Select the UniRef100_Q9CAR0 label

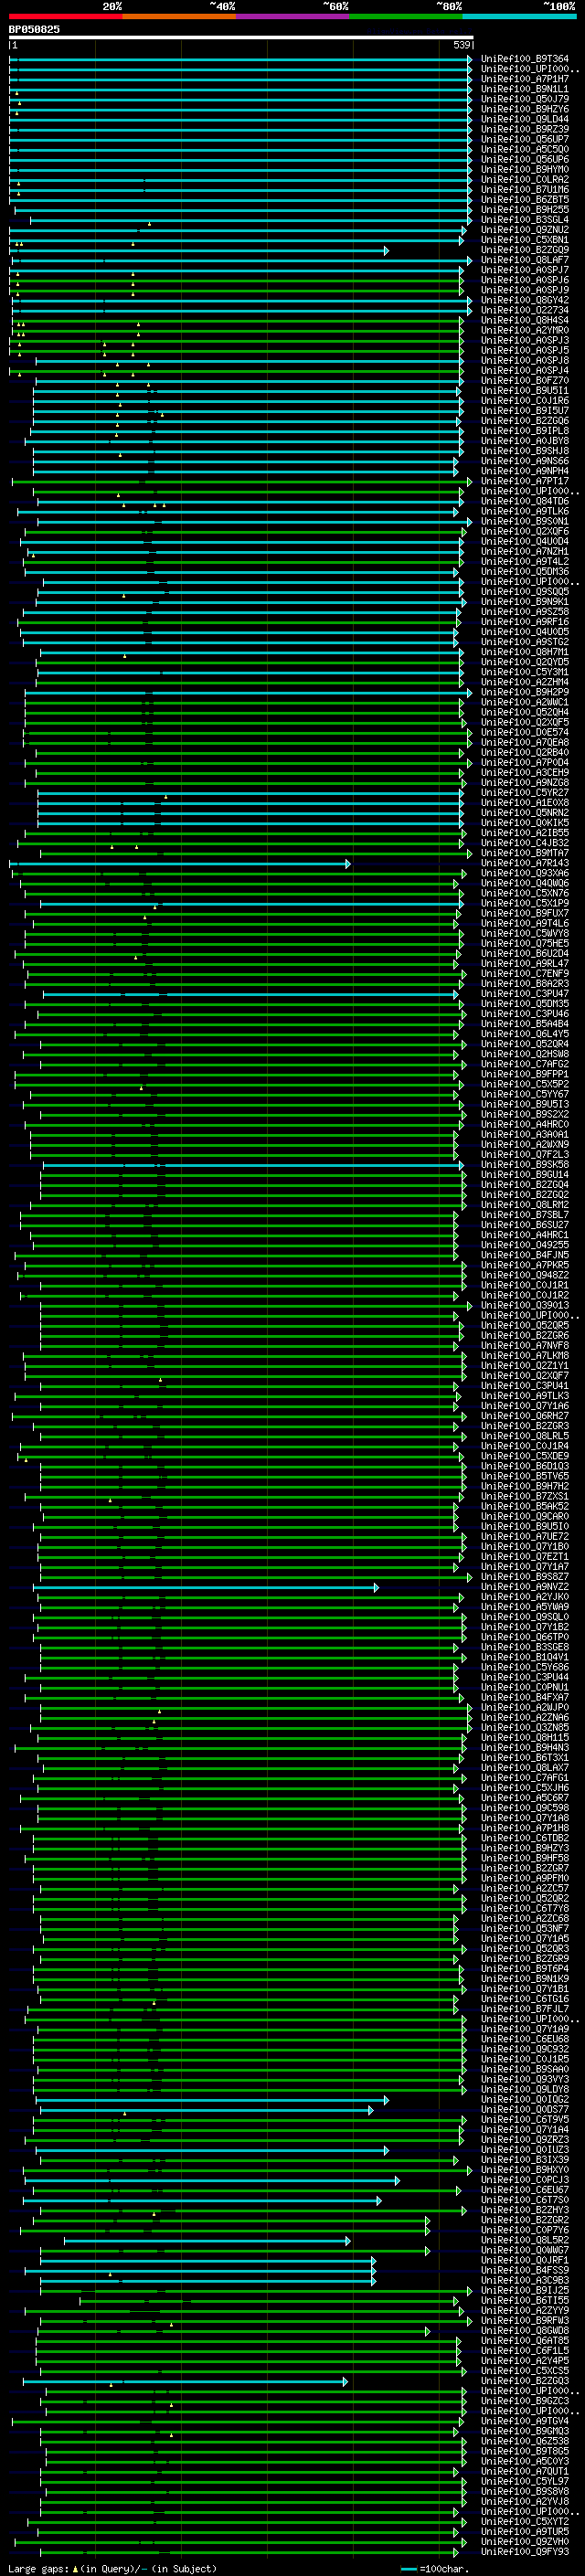coord(525,1516)
